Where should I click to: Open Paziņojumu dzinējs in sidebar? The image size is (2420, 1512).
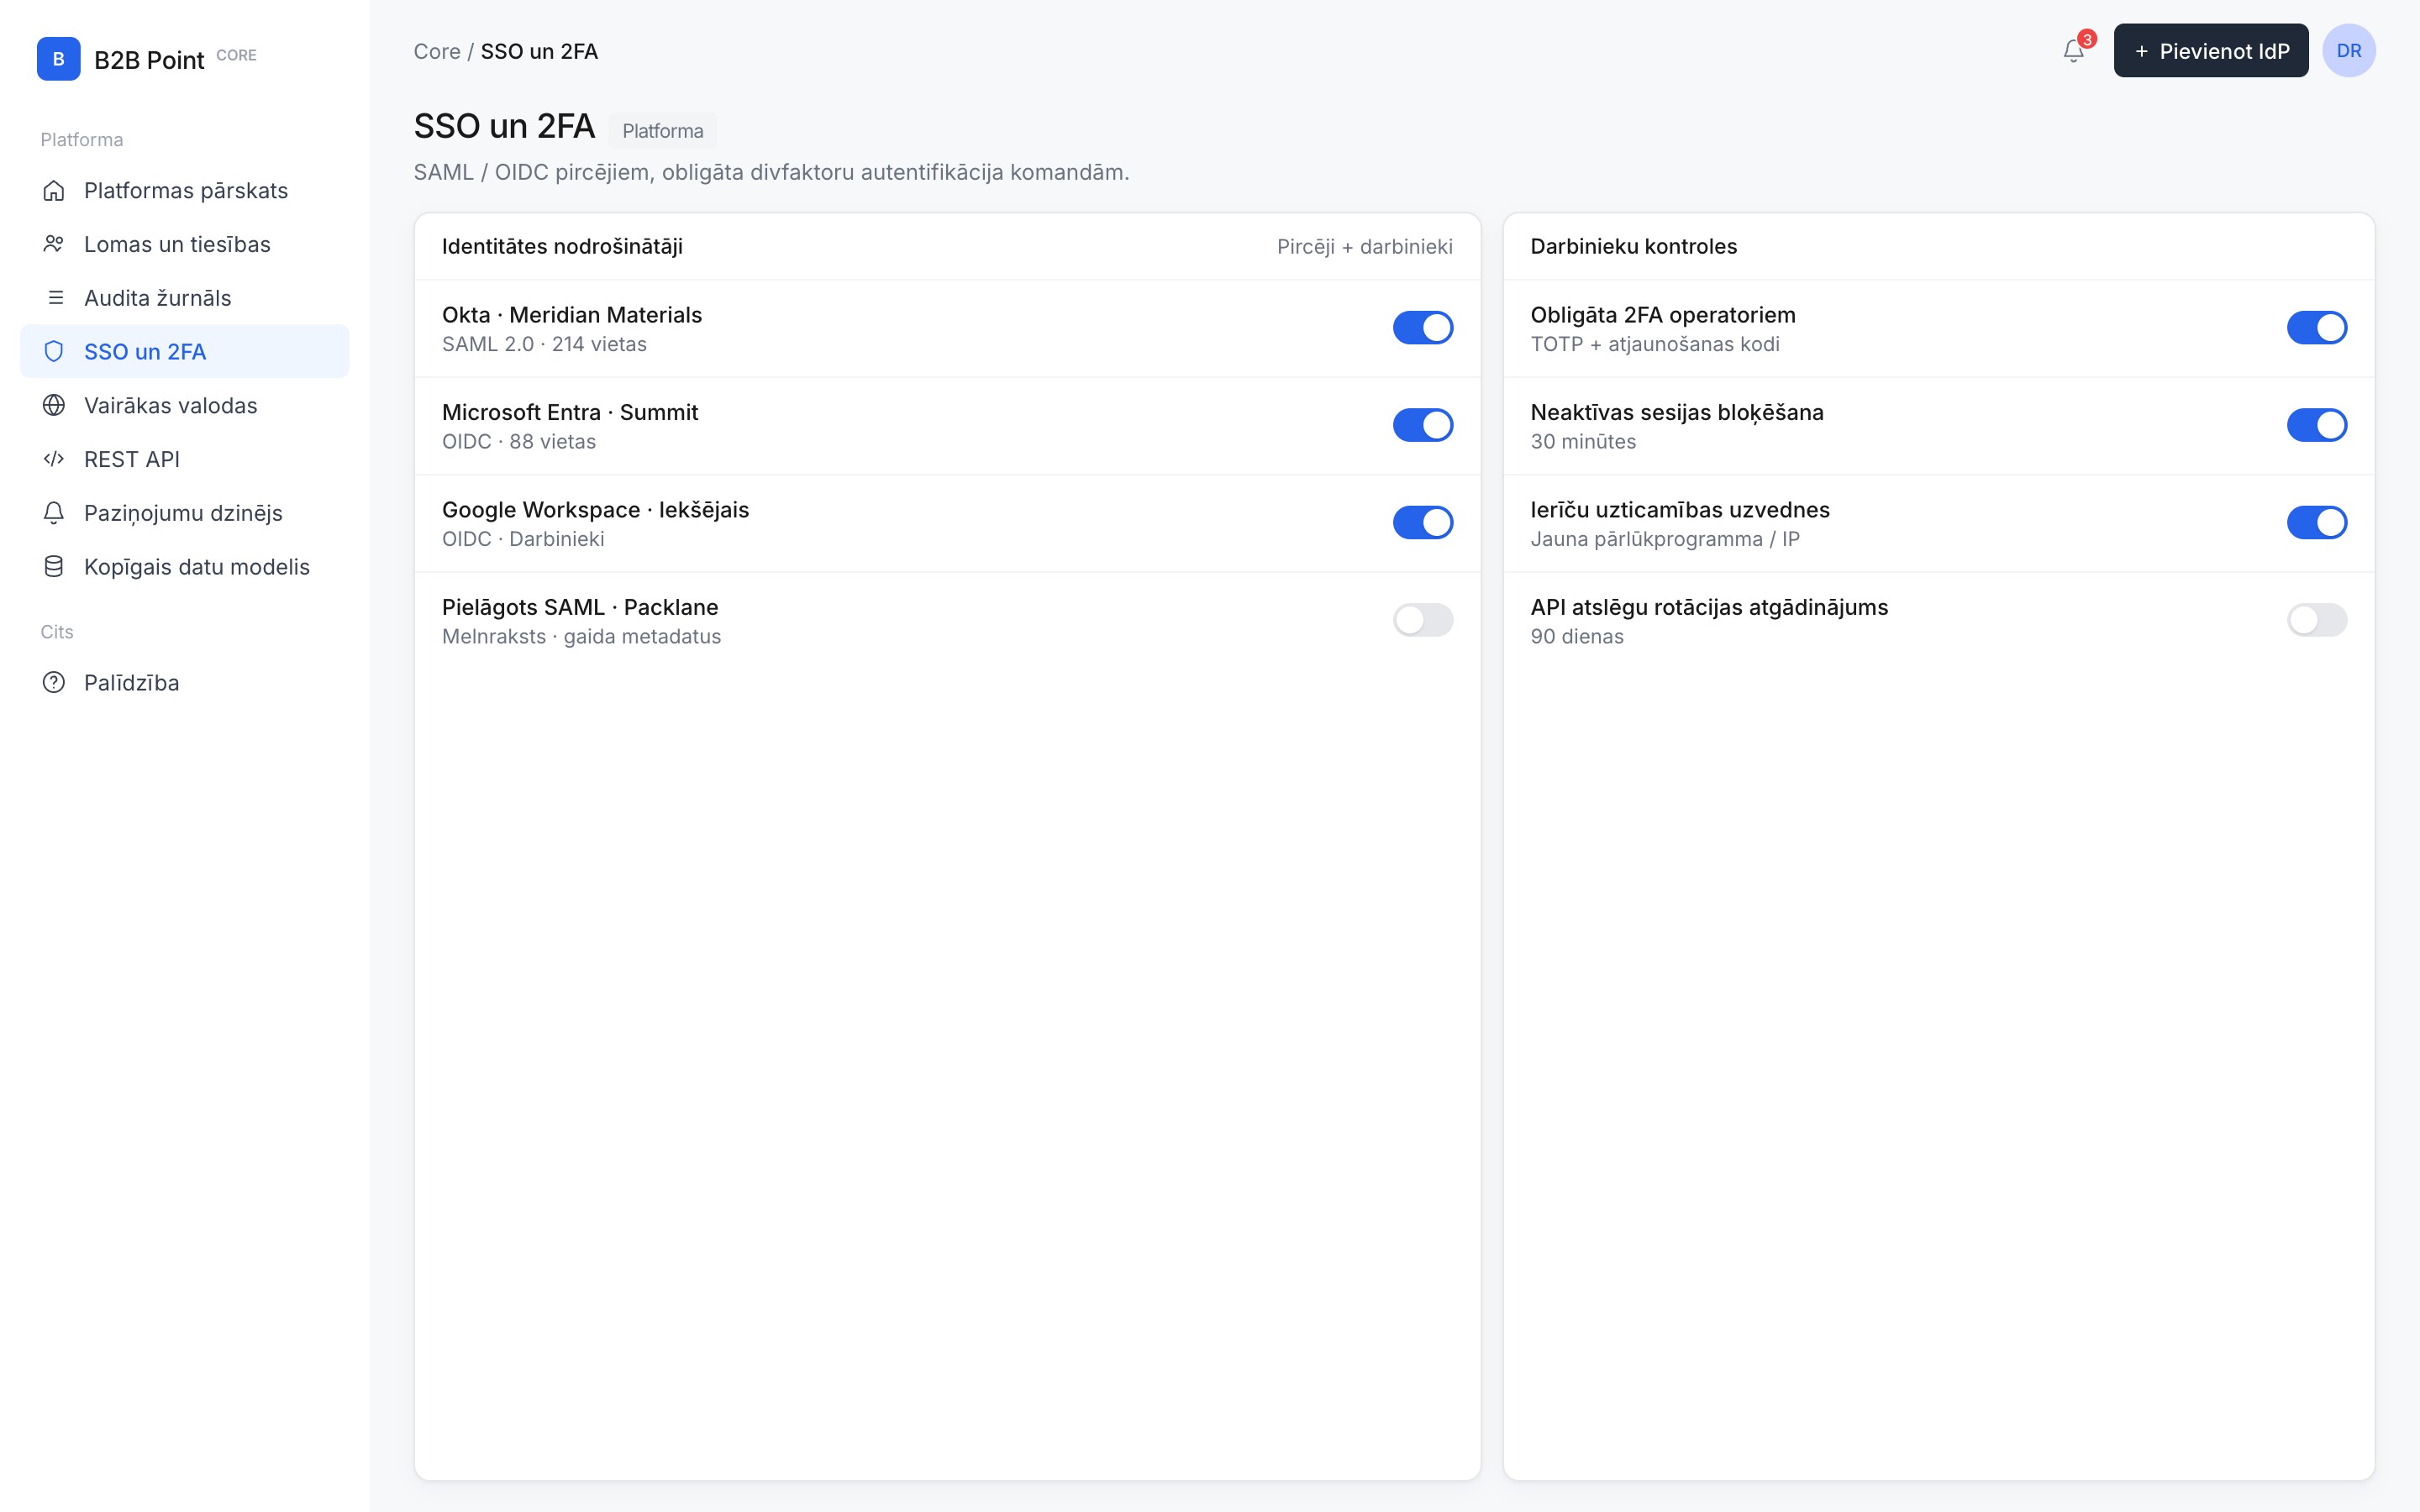coord(185,513)
